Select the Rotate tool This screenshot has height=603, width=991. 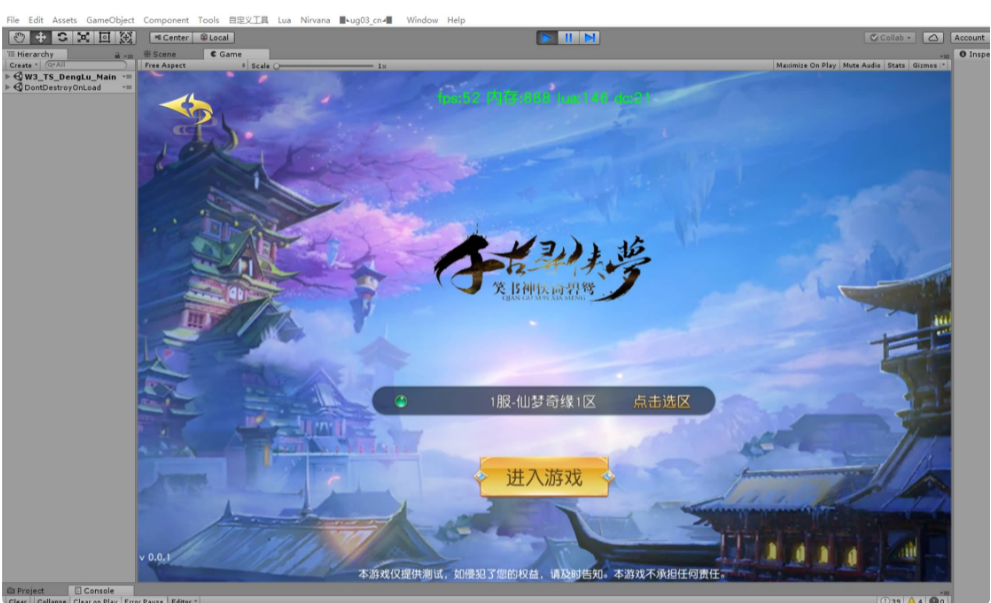(x=62, y=37)
